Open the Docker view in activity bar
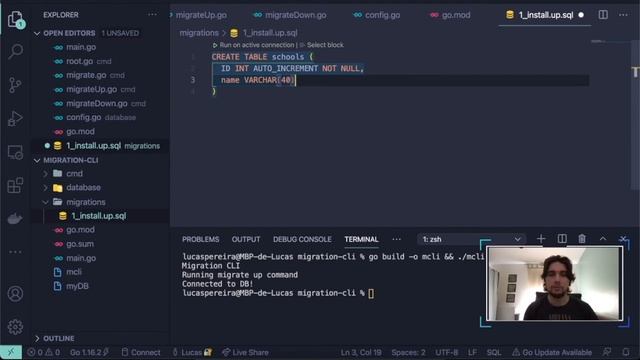 pyautogui.click(x=16, y=219)
